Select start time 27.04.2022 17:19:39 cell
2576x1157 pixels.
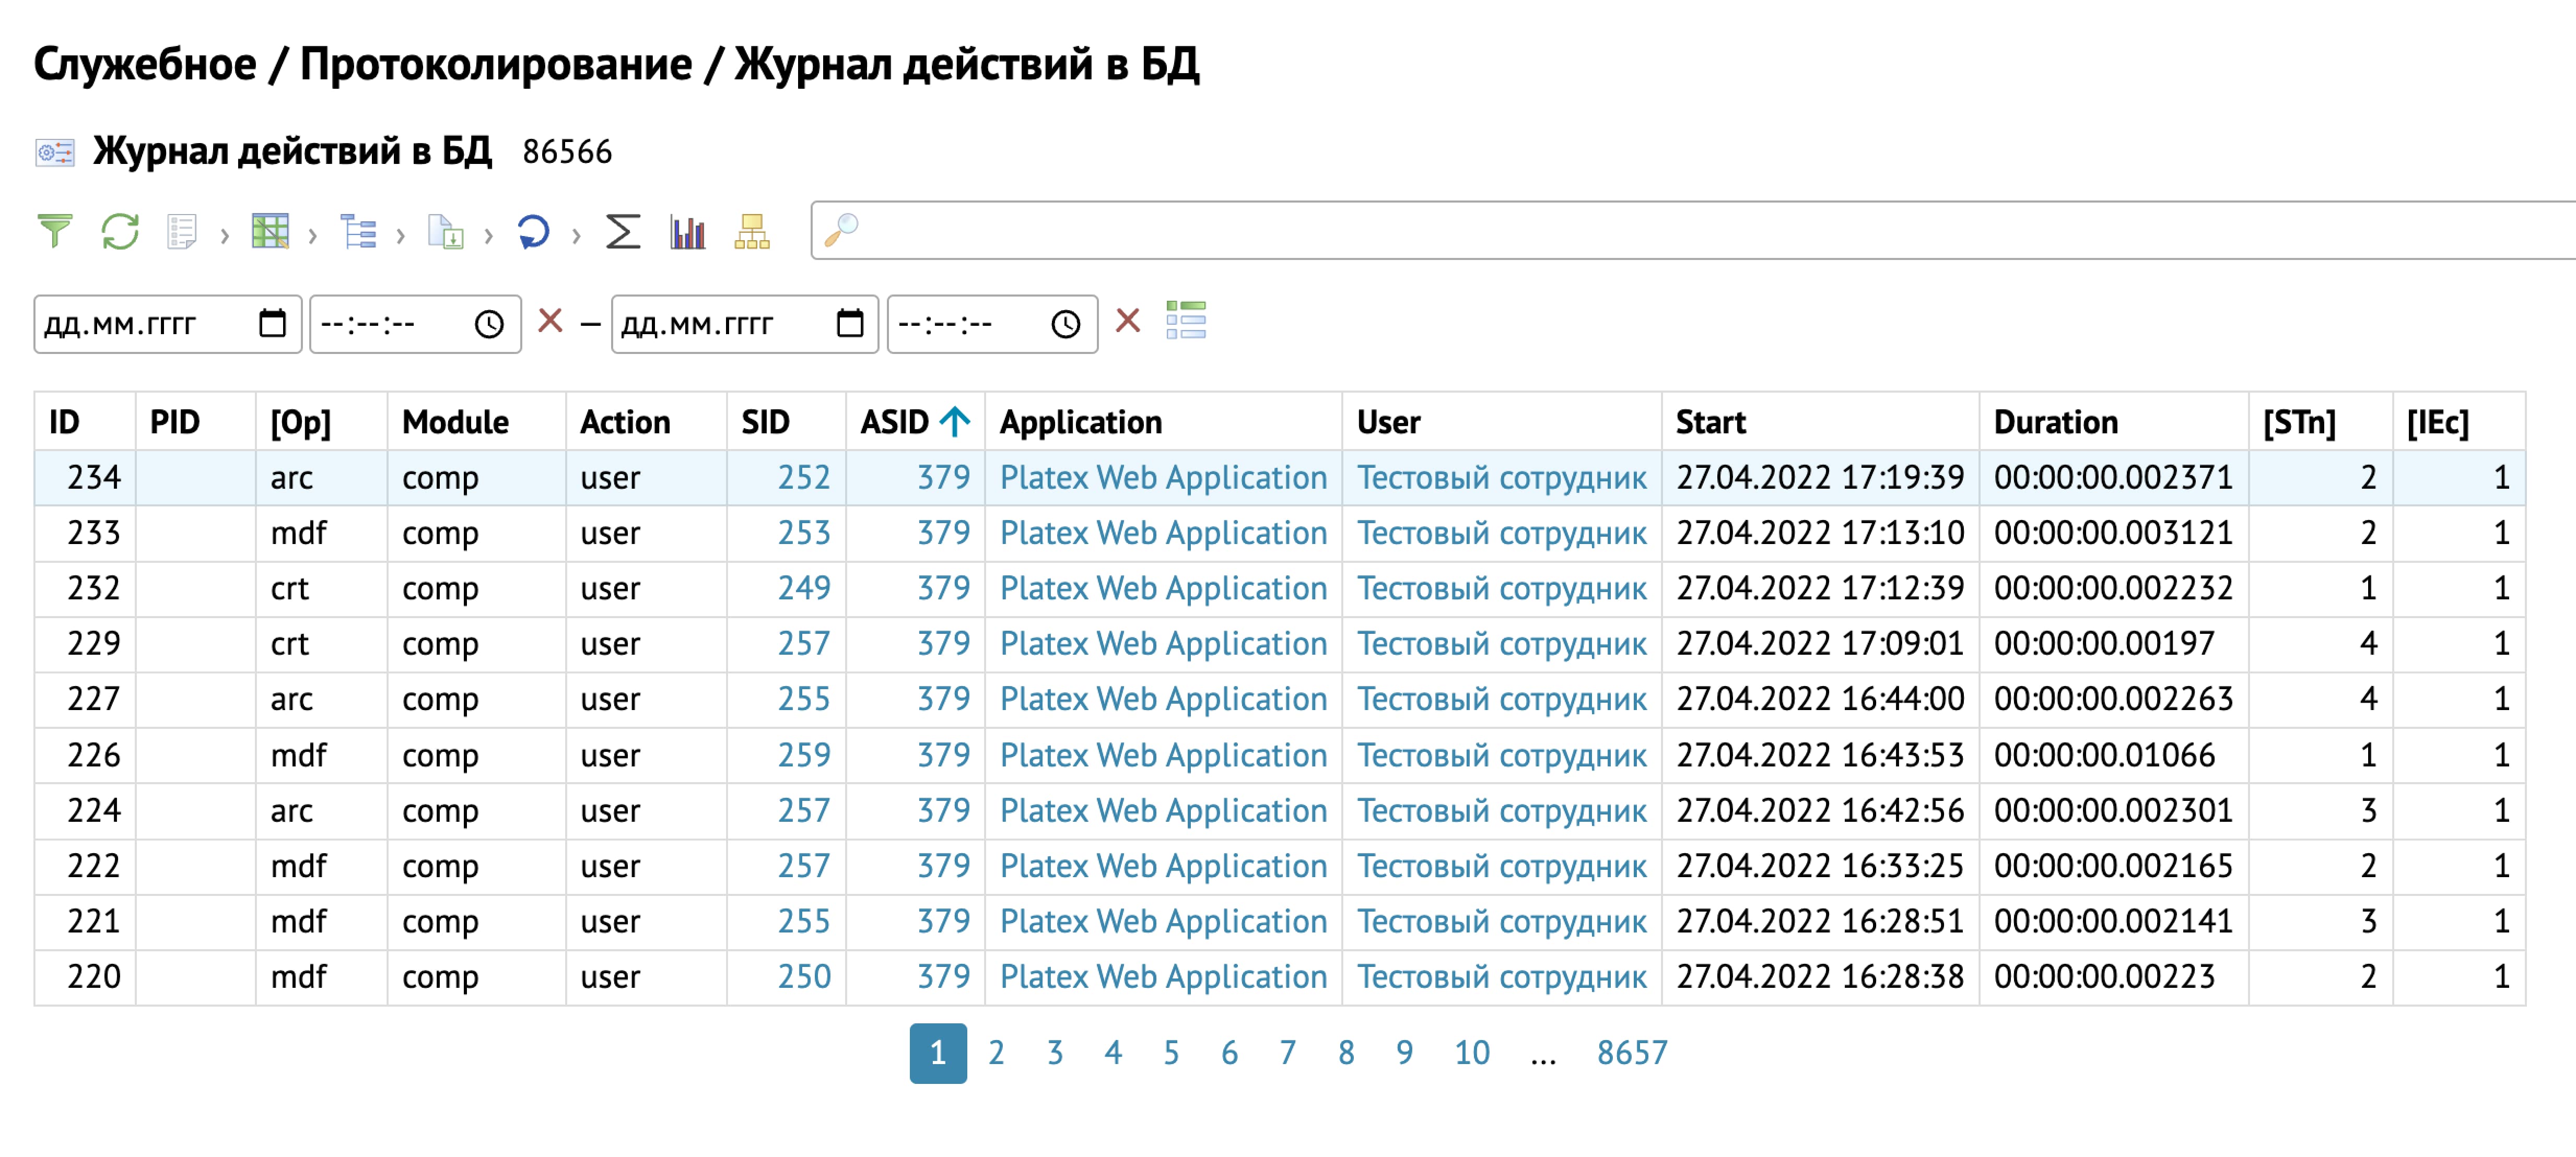[x=1820, y=477]
